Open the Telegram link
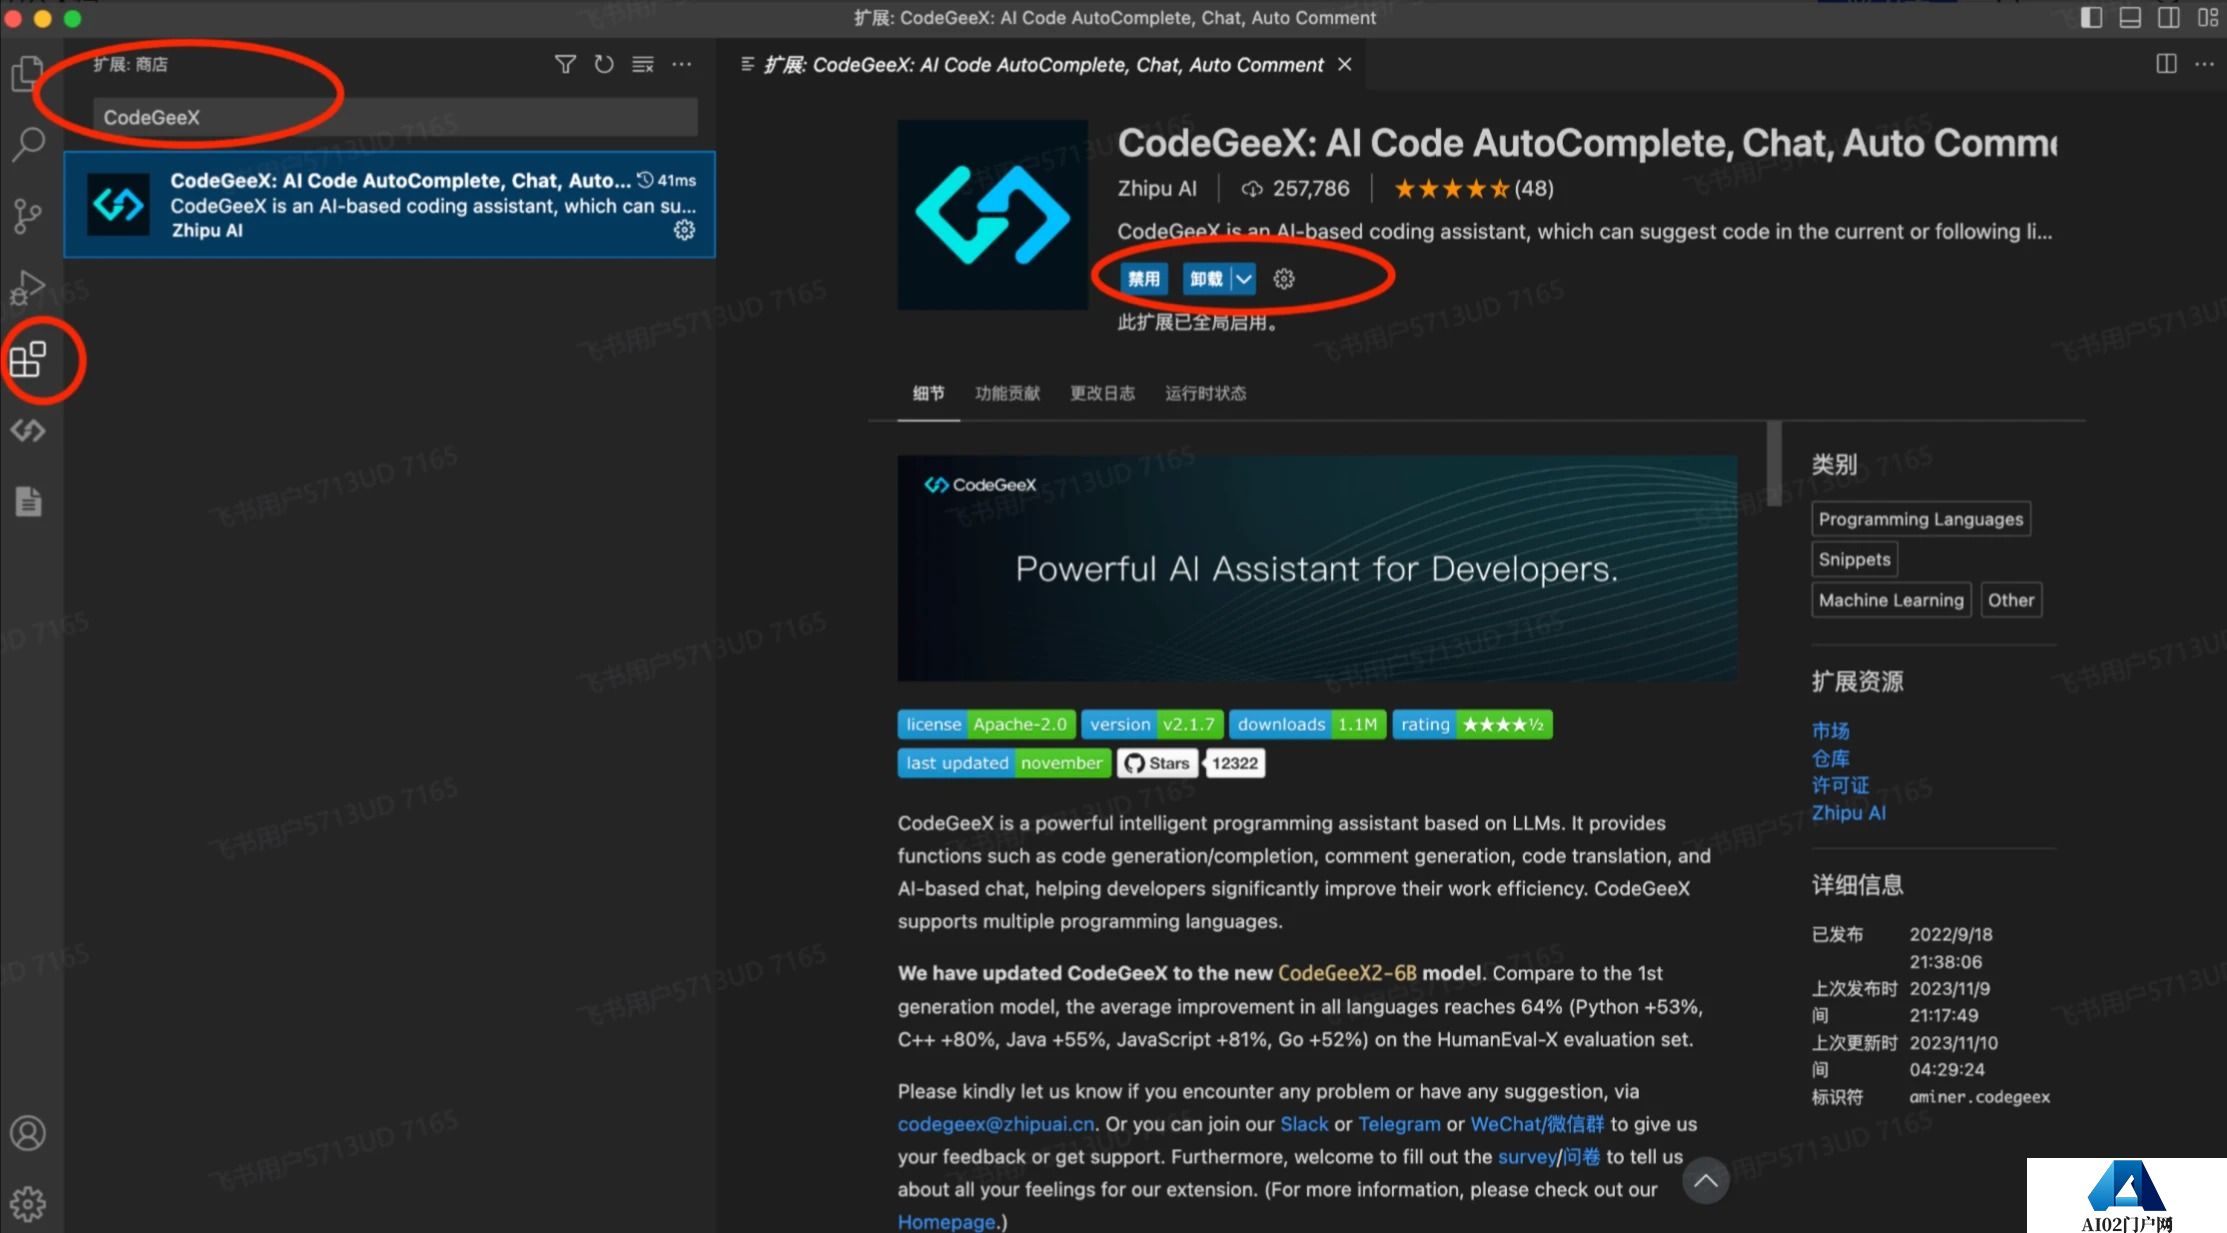 tap(1399, 1124)
